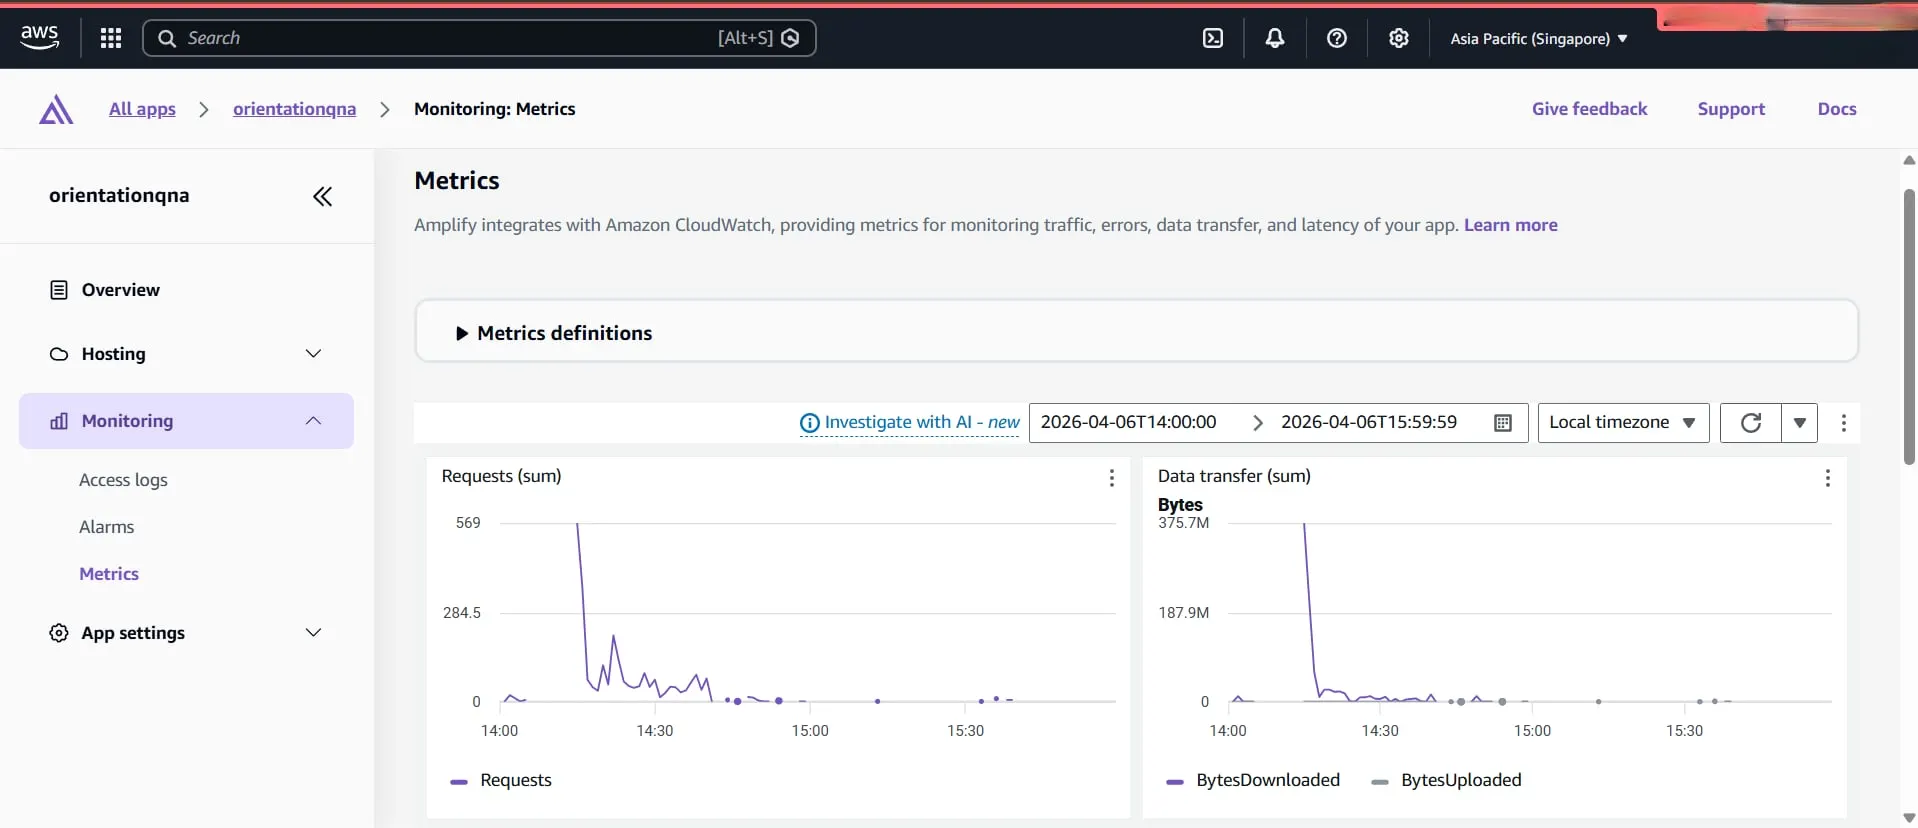Click the App settings gear icon

coord(59,633)
